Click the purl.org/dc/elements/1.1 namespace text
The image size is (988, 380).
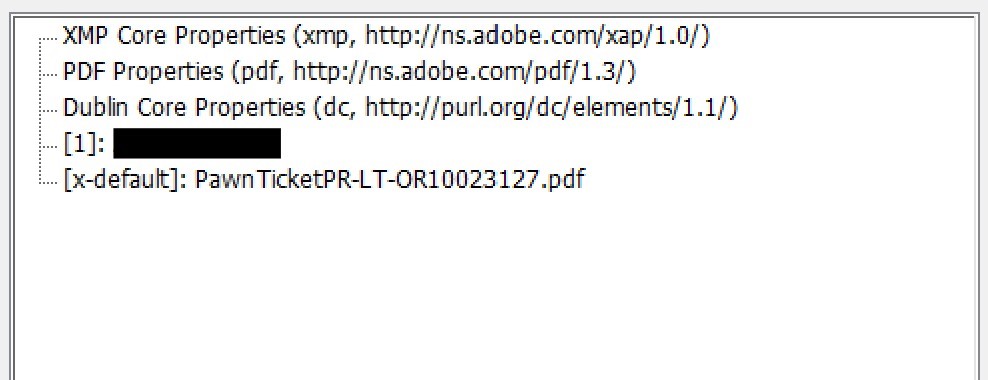pyautogui.click(x=547, y=108)
